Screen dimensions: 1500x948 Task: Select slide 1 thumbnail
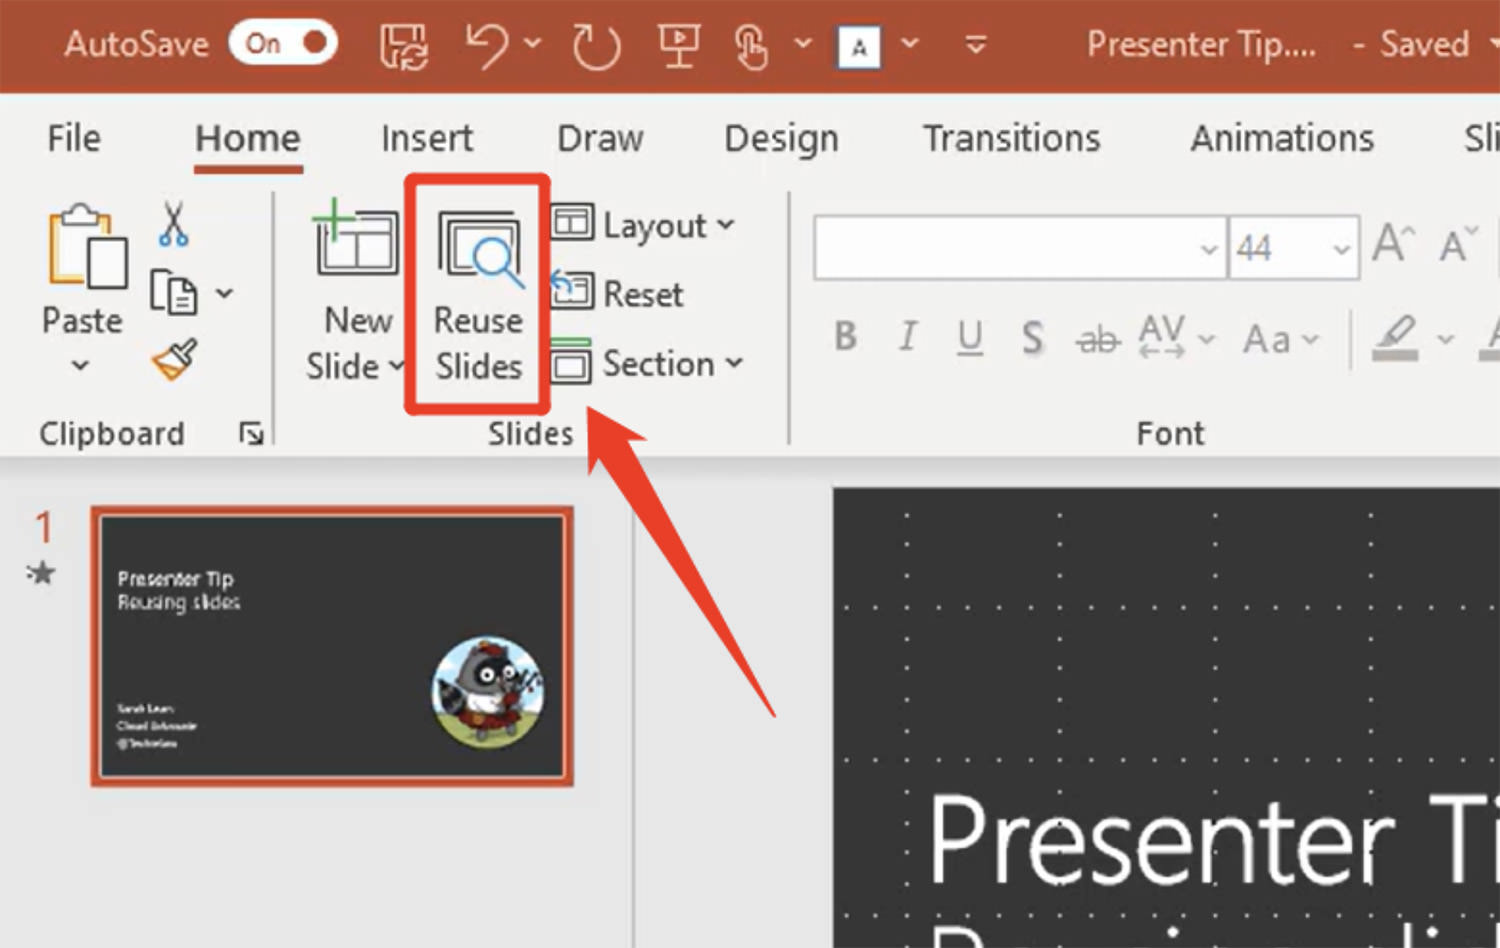tap(332, 646)
